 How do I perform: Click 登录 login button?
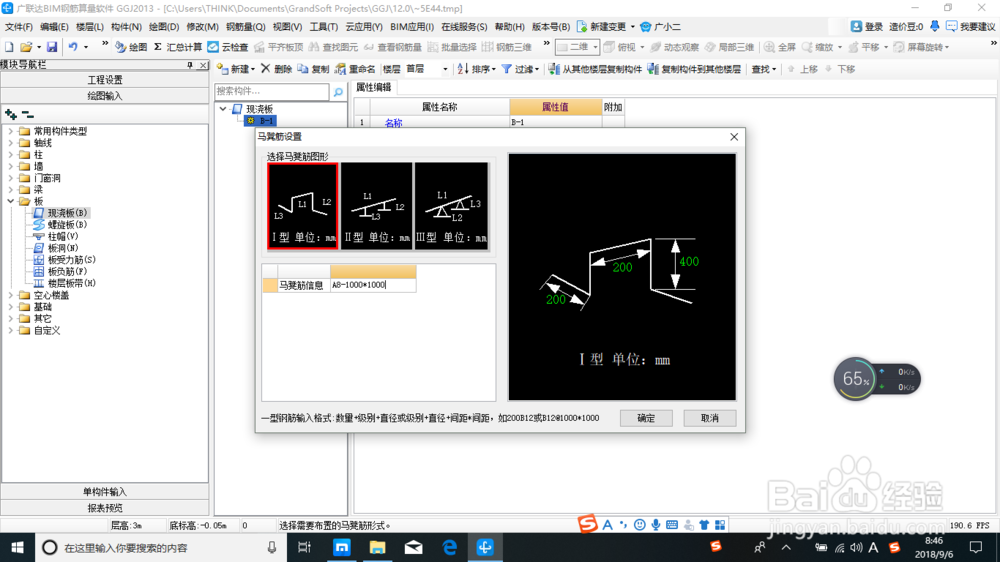pos(867,27)
